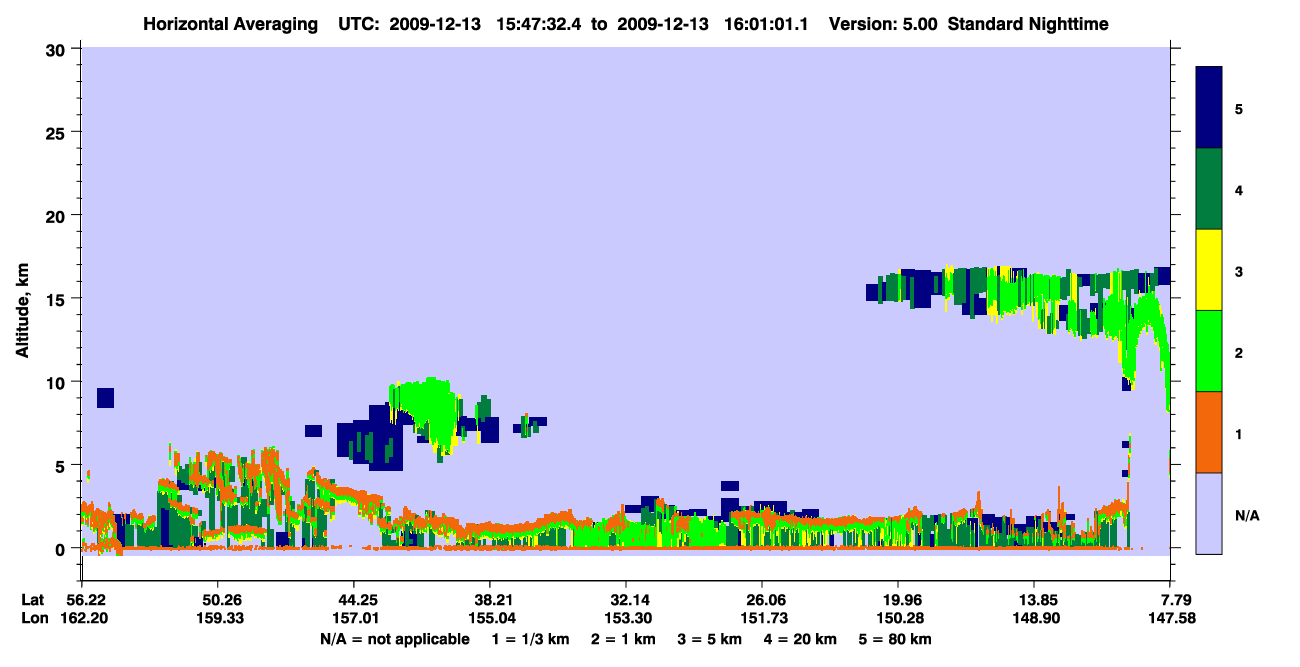The image size is (1300, 667).
Task: Click the orange level 1 colorbar segment
Action: pyautogui.click(x=1209, y=432)
